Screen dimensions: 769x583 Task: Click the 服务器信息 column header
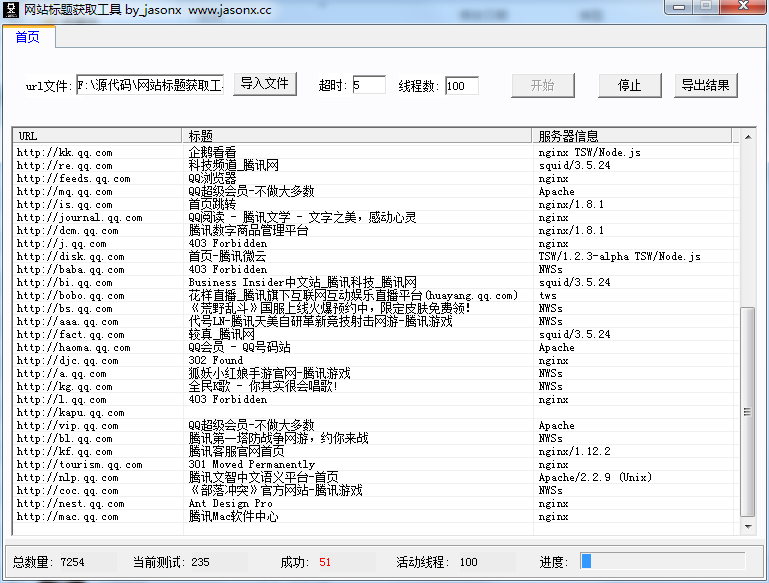(632, 135)
